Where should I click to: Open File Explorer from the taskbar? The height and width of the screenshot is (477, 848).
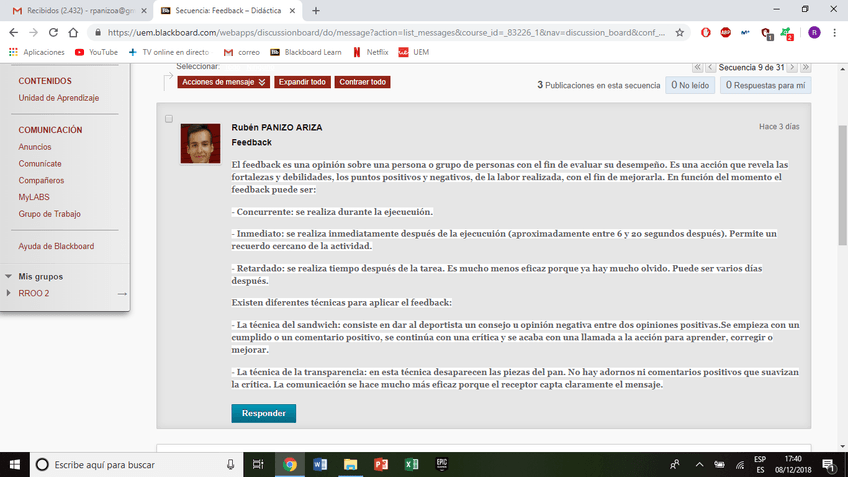[350, 465]
